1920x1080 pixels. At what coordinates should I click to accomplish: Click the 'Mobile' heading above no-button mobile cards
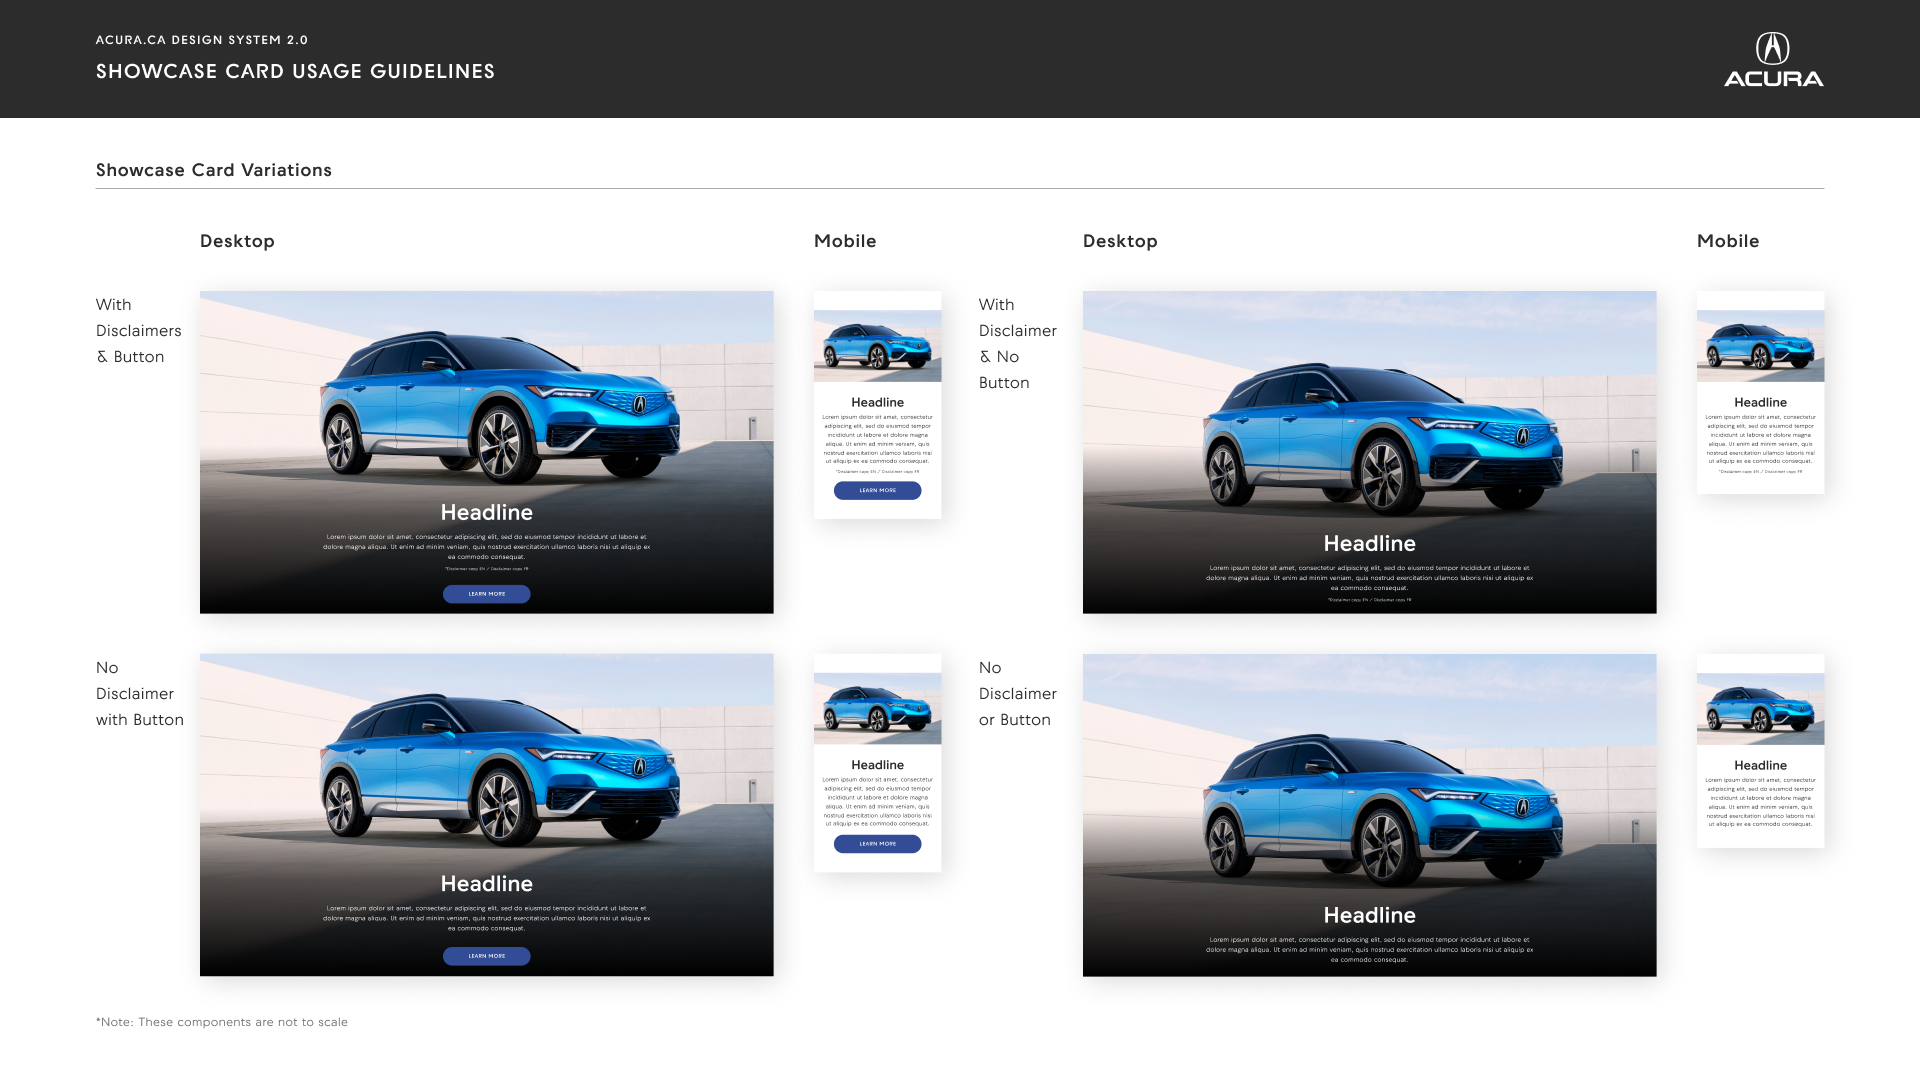(1728, 241)
